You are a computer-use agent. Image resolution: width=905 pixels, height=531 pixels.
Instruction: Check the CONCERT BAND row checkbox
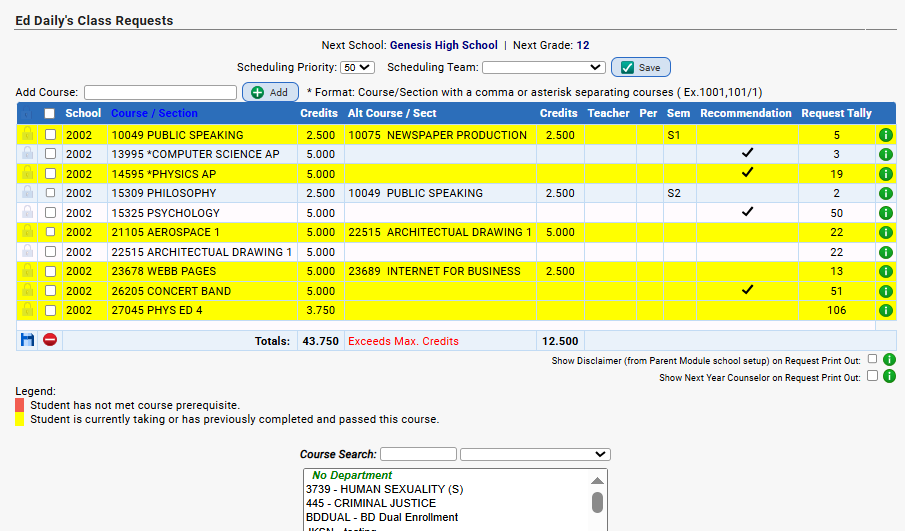tap(50, 291)
